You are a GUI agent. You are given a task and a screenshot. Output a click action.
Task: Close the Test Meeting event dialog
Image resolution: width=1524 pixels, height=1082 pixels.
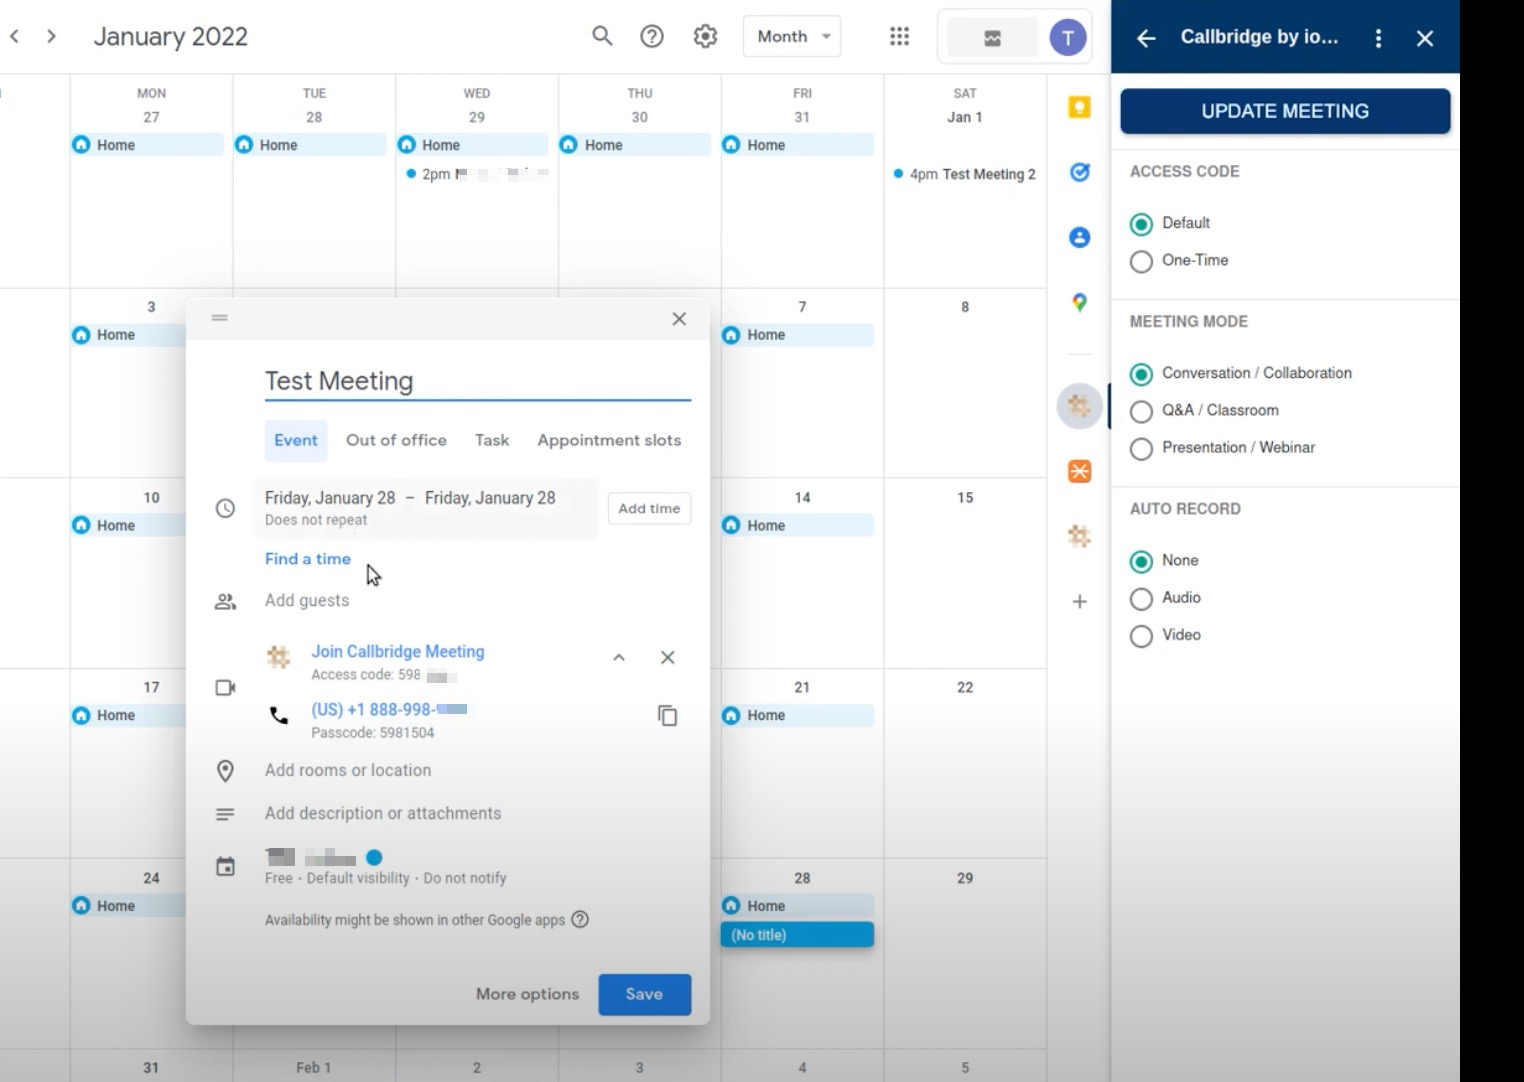click(x=679, y=319)
